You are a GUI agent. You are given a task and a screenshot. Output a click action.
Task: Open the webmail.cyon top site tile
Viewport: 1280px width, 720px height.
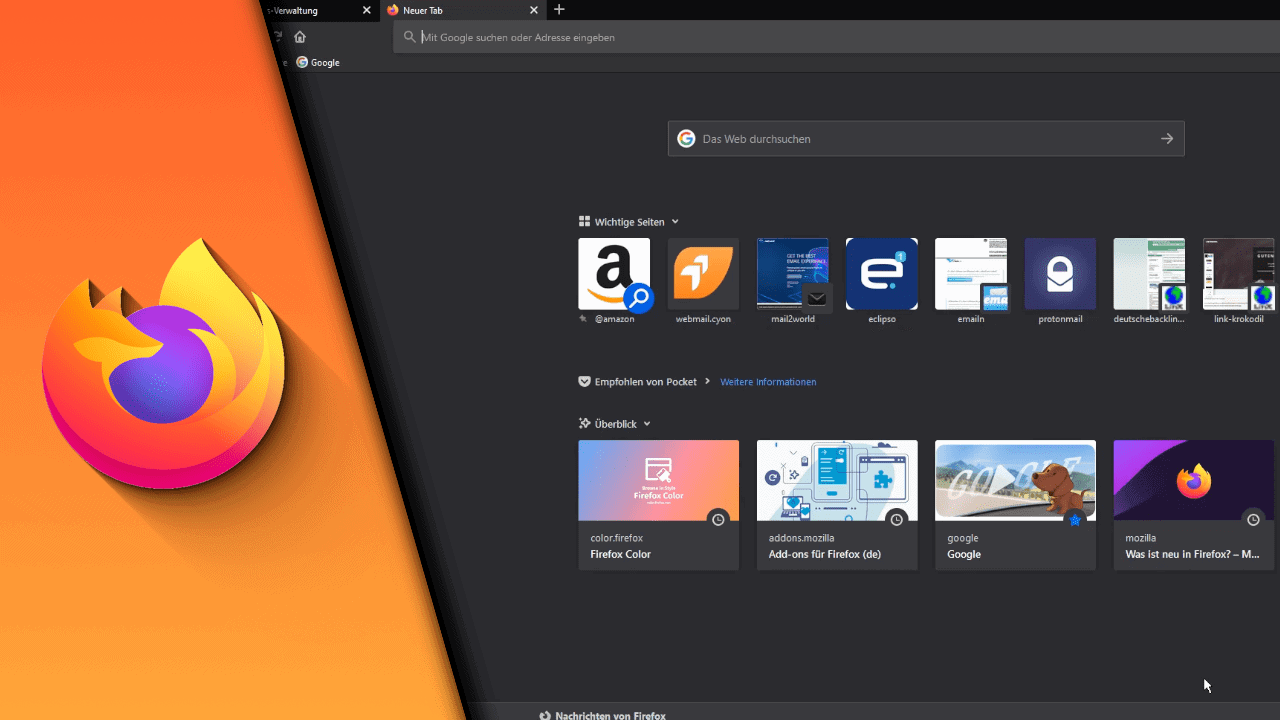703,274
